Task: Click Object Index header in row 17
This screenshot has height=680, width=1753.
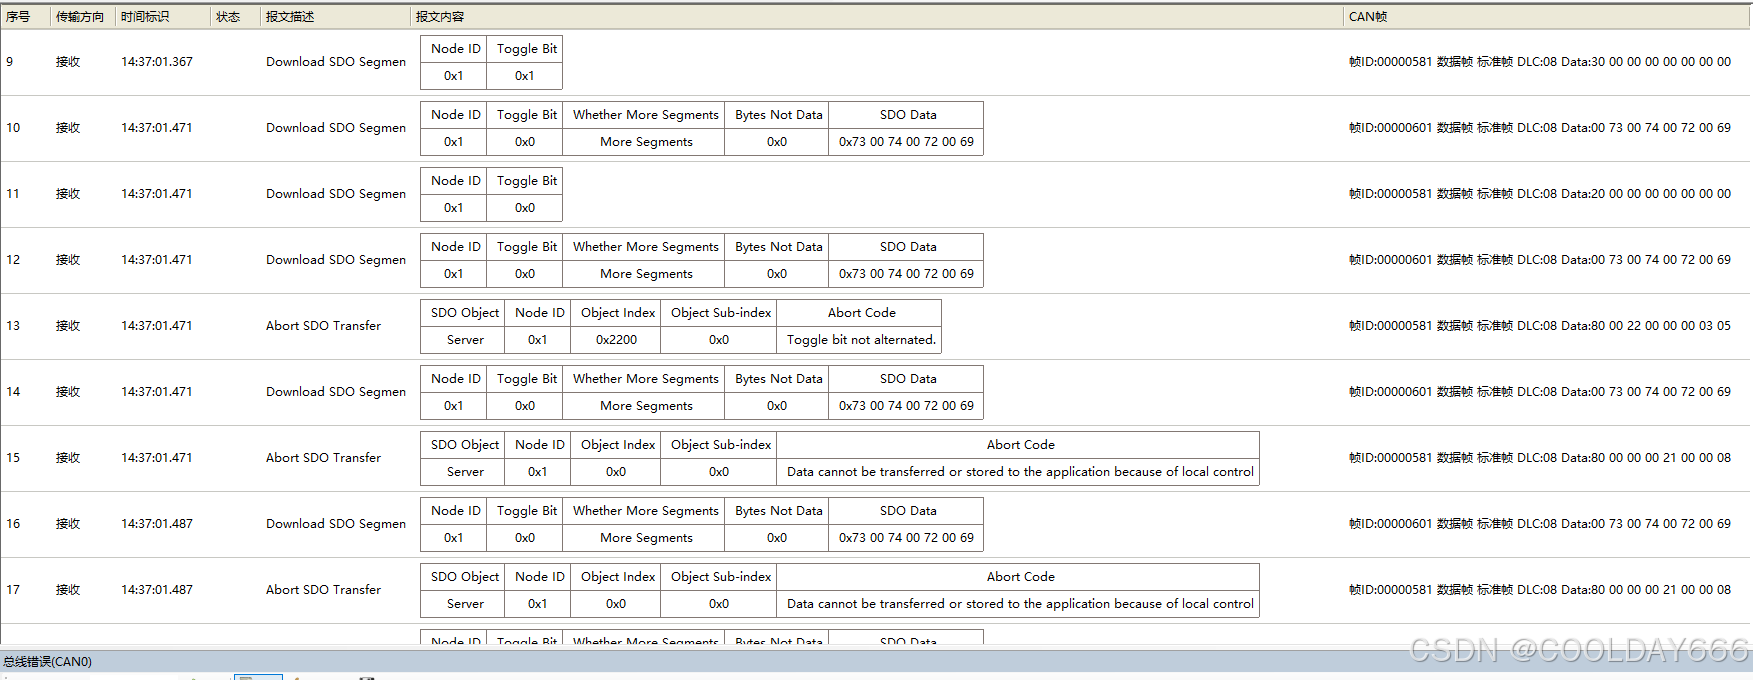Action: pyautogui.click(x=618, y=577)
